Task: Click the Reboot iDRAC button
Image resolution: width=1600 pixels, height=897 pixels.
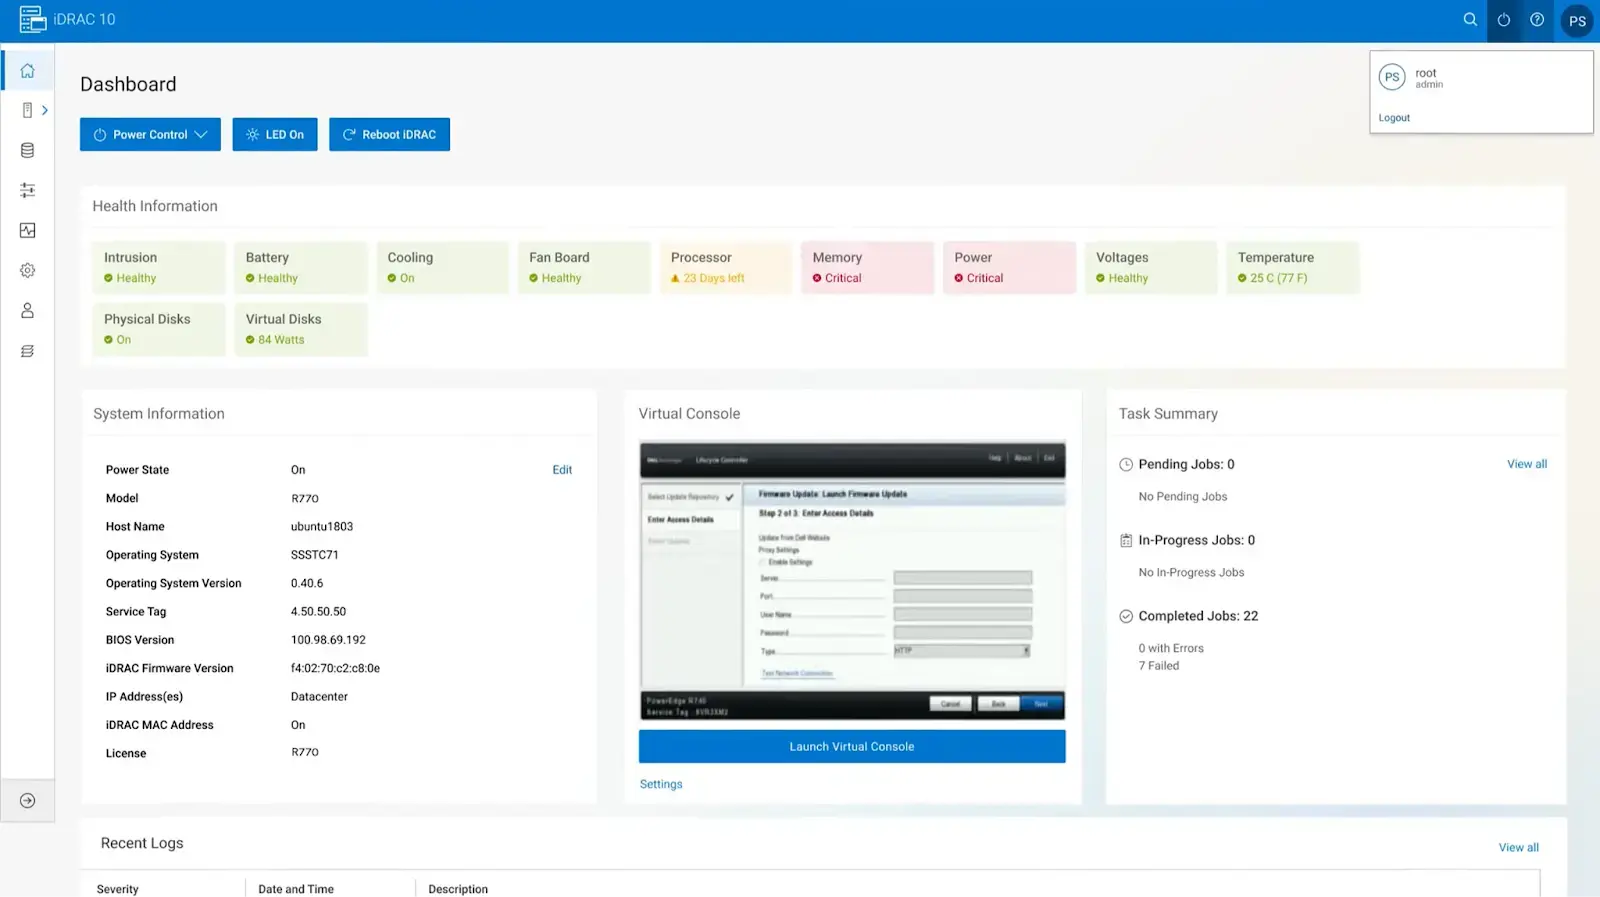Action: coord(389,134)
